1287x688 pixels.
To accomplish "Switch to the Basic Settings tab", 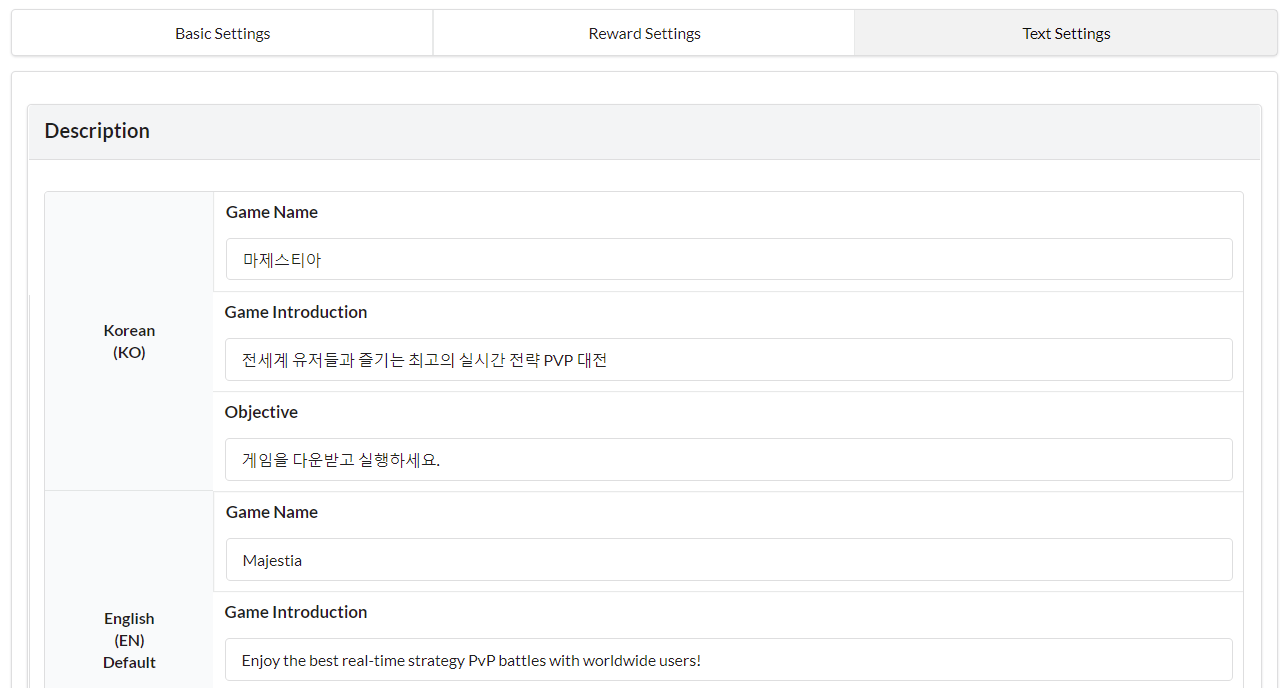I will (222, 33).
